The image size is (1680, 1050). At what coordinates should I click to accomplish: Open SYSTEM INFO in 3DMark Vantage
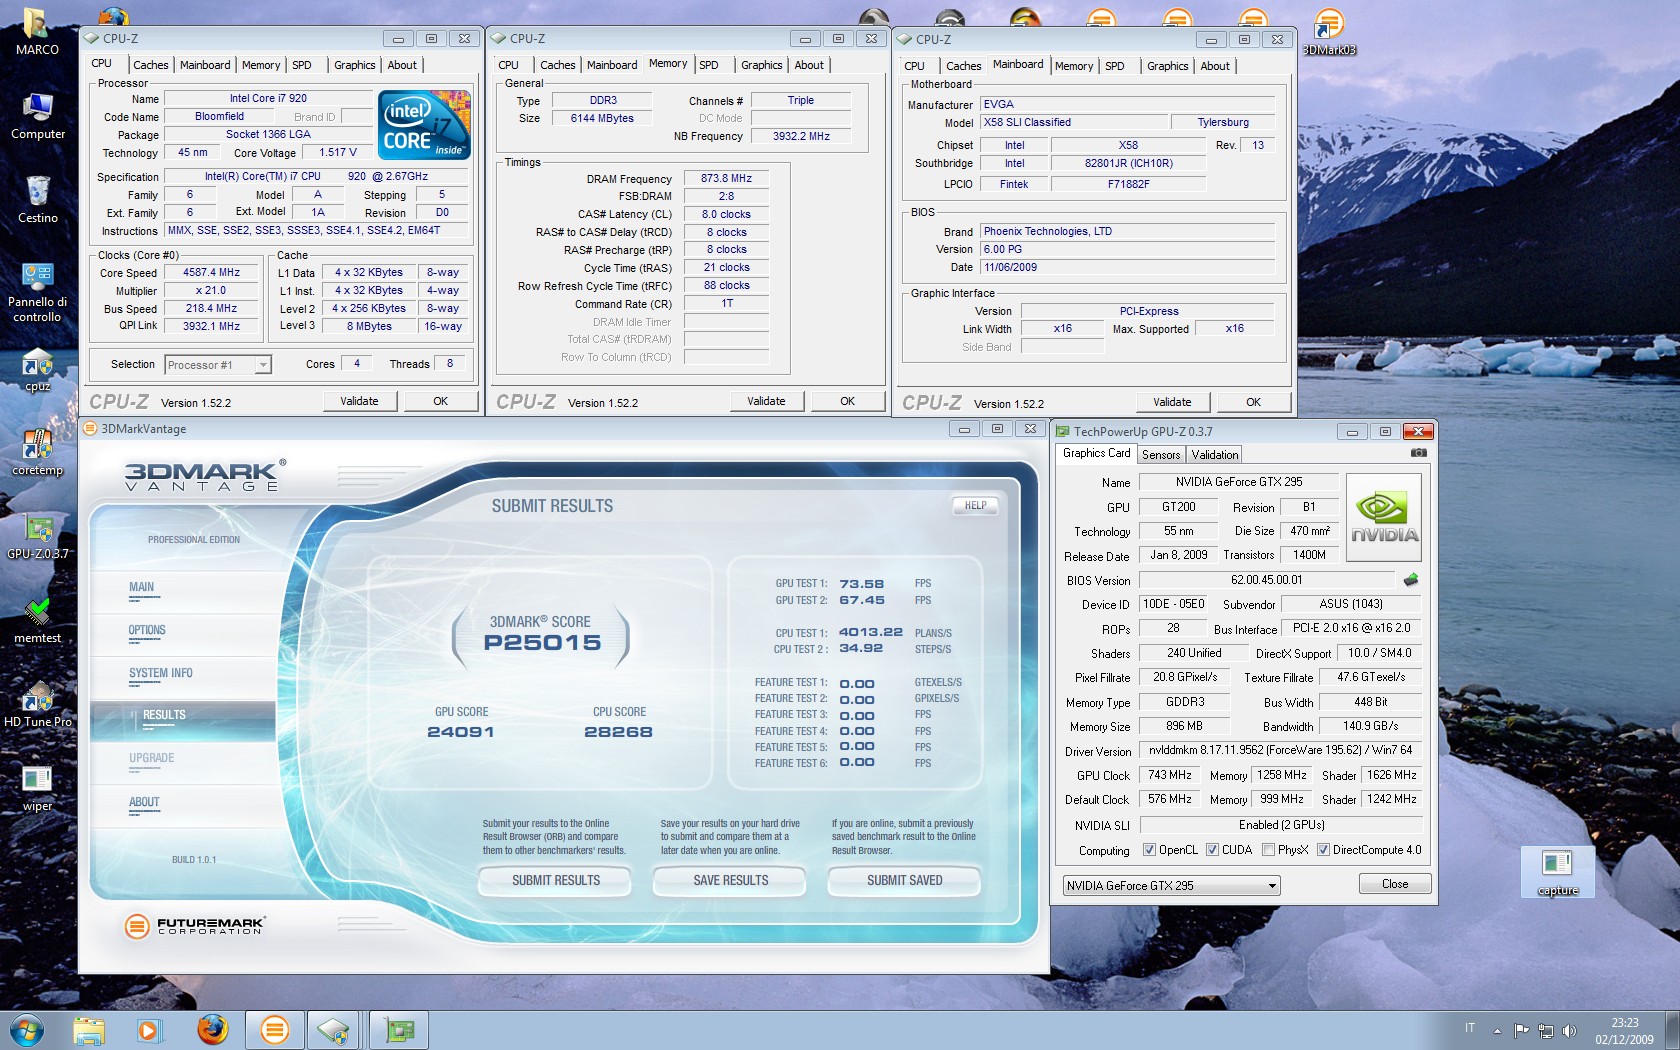pos(160,674)
